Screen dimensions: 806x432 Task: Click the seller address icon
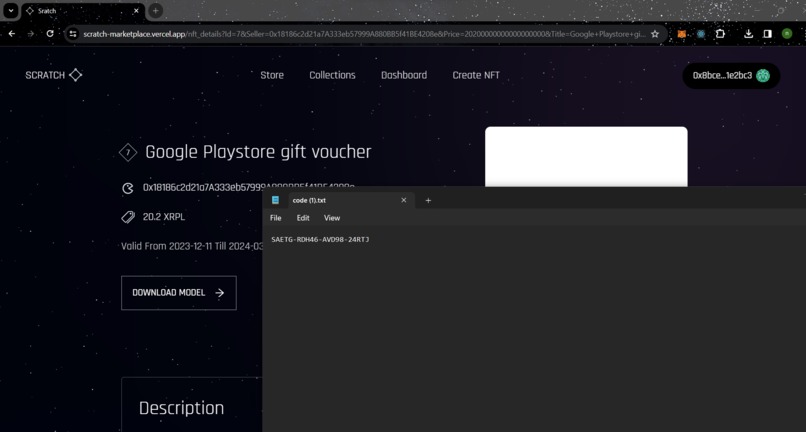pyautogui.click(x=127, y=188)
